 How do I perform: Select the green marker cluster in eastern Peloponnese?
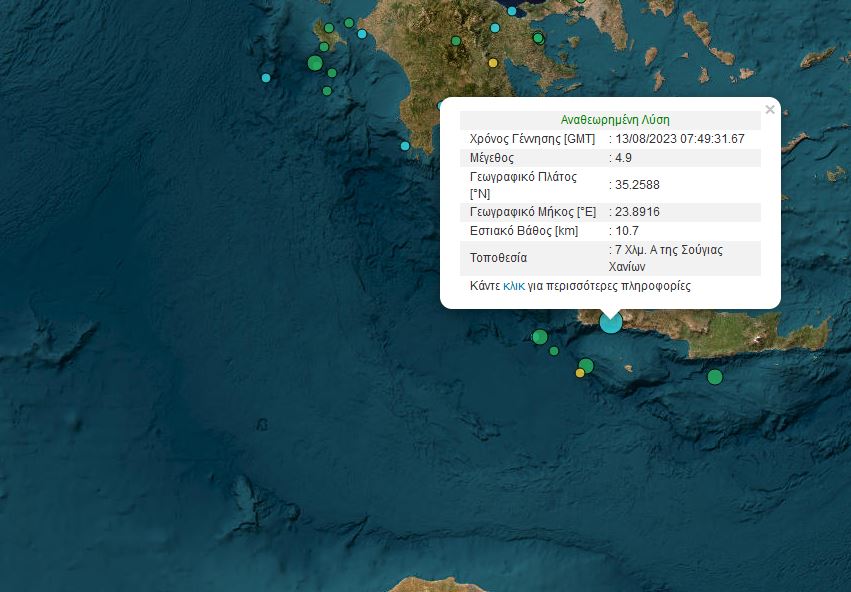pyautogui.click(x=538, y=39)
